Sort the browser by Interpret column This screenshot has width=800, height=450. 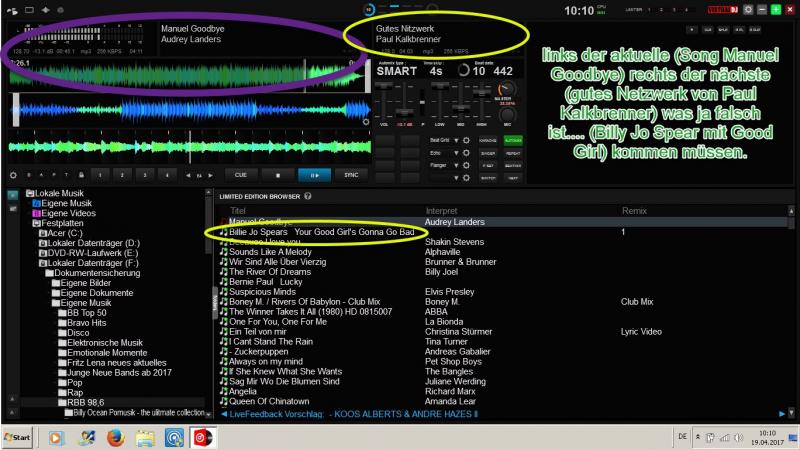pos(441,211)
